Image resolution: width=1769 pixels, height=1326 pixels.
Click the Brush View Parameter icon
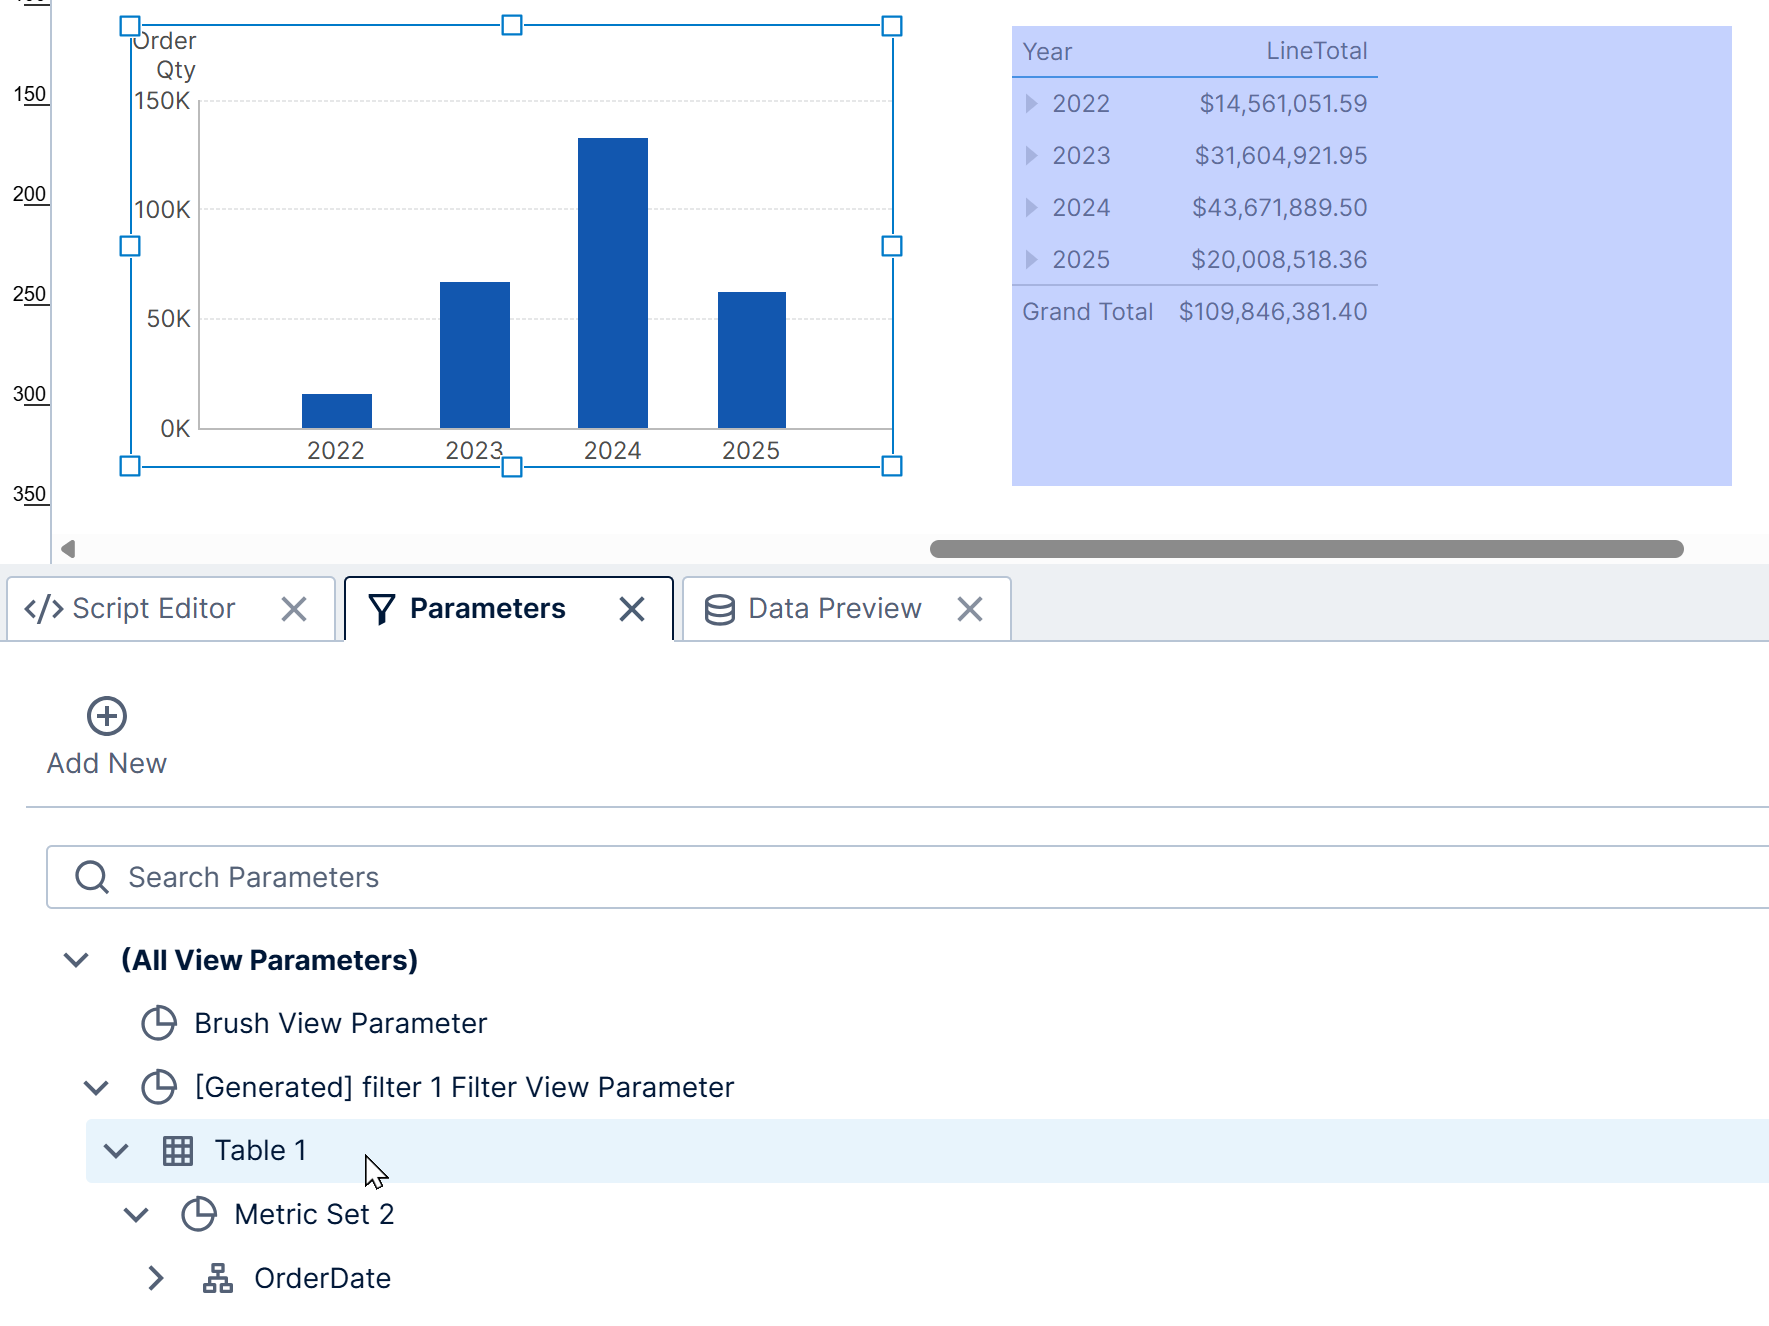coord(158,1023)
